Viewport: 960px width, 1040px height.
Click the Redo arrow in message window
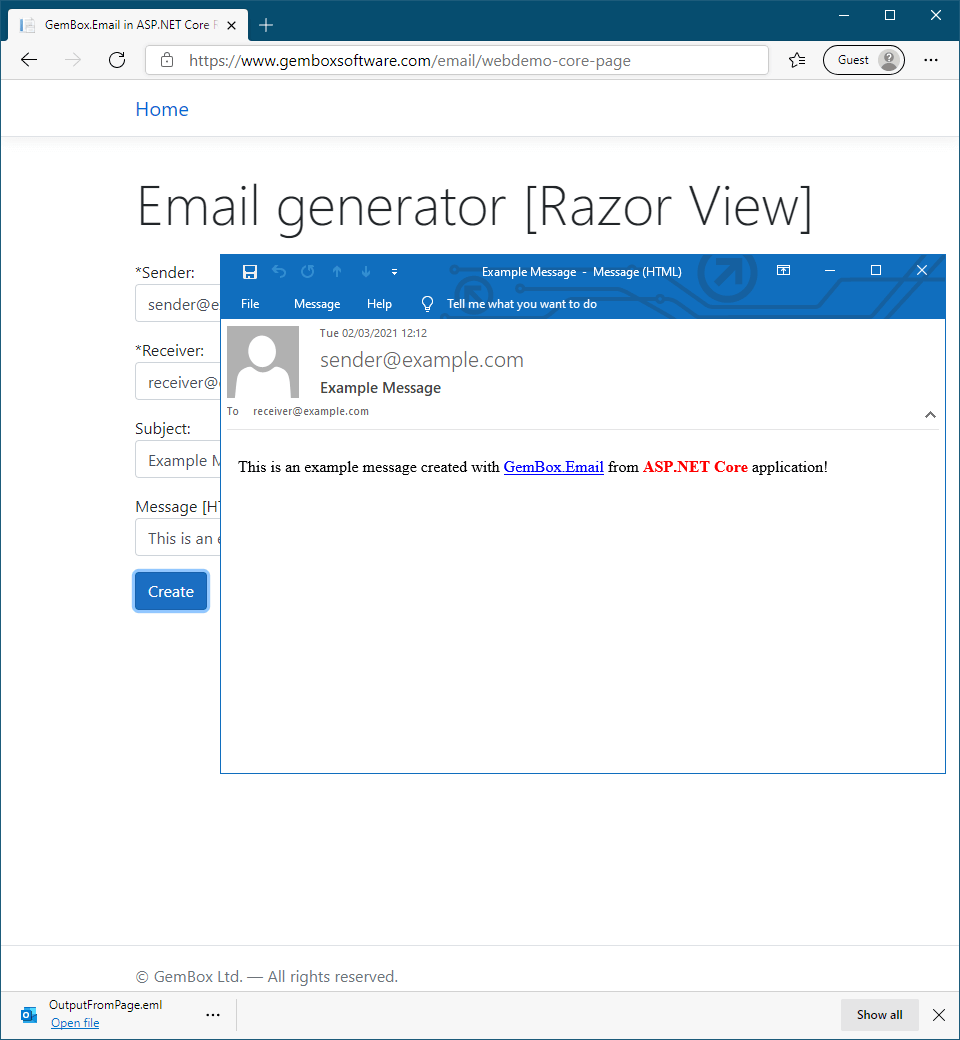click(x=308, y=271)
